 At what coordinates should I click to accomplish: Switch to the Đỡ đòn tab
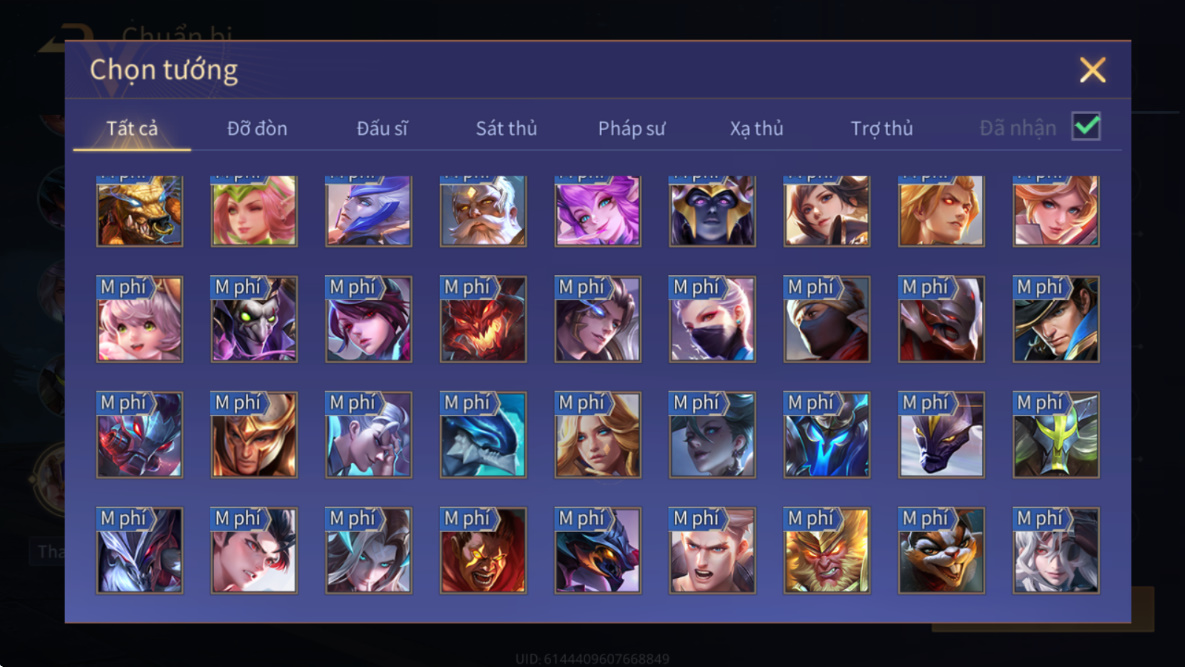point(257,128)
